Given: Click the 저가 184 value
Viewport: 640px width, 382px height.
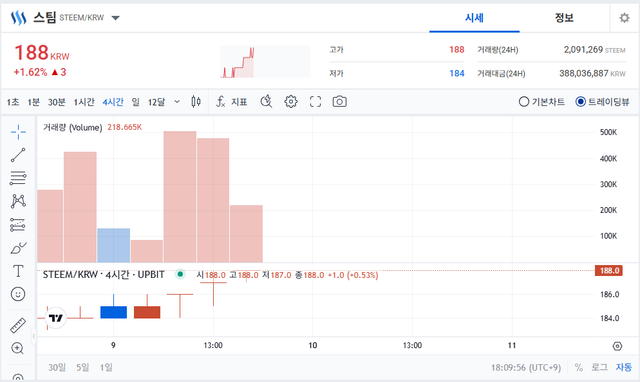Looking at the screenshot, I should (x=457, y=73).
